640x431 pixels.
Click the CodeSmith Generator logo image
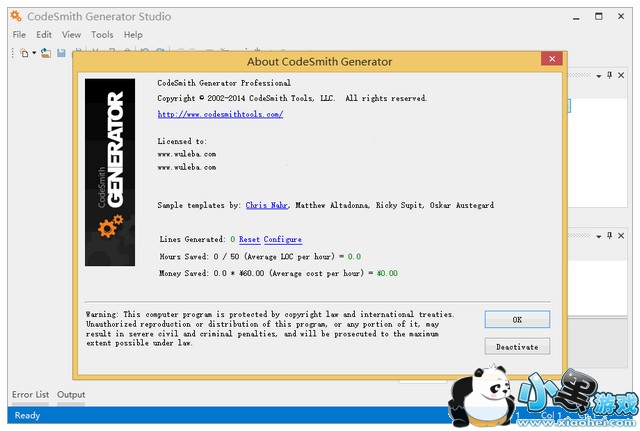tap(110, 172)
